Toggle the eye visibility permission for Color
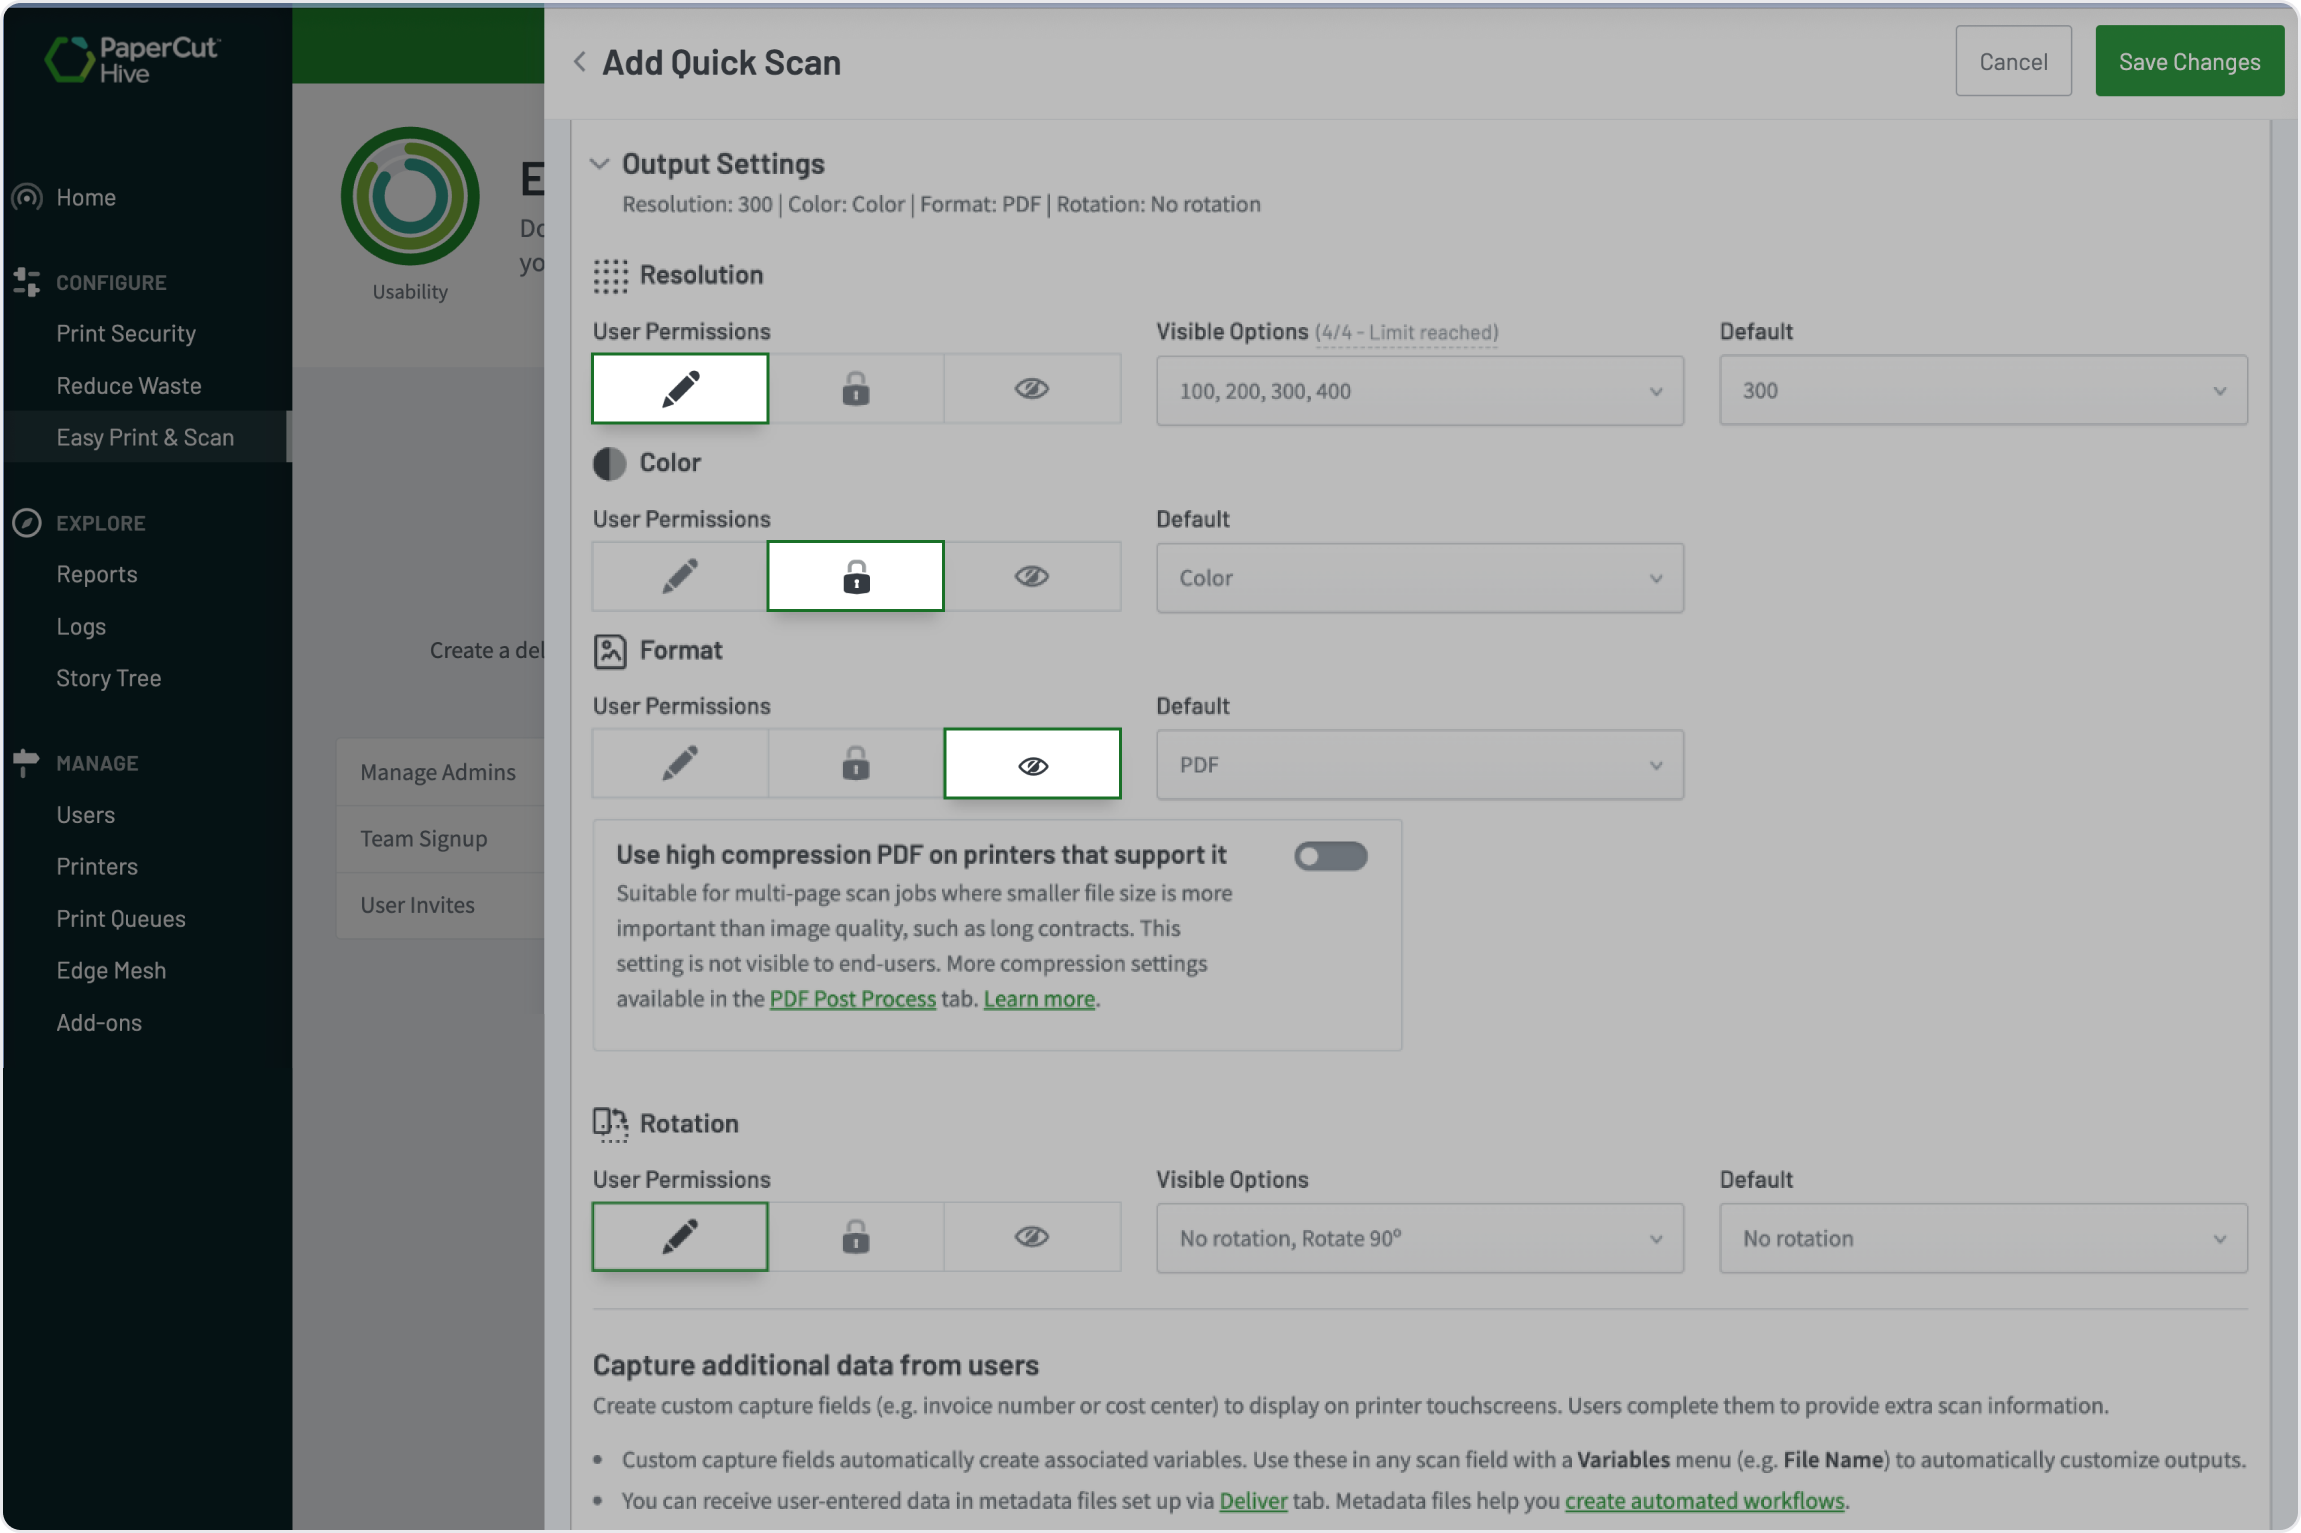 coord(1032,576)
